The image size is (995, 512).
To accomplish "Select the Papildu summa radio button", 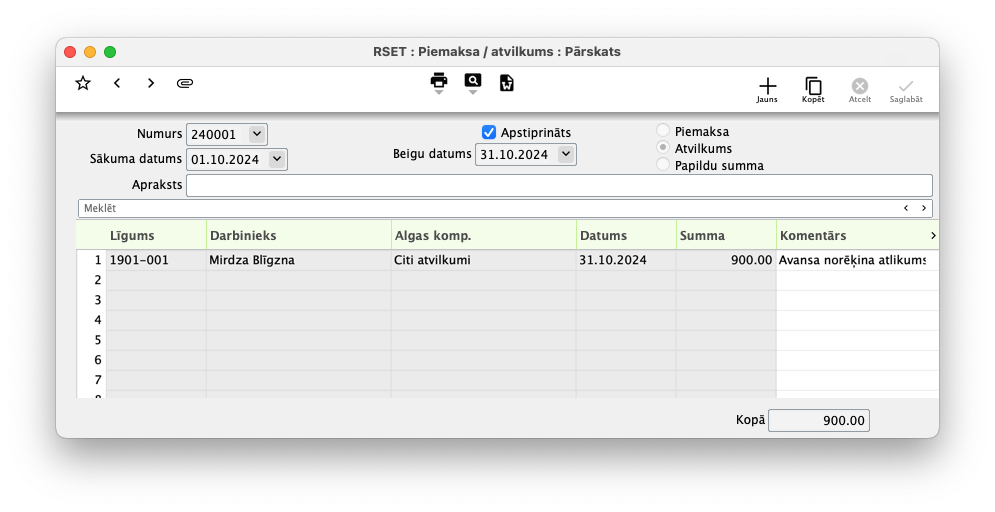I will tap(663, 164).
